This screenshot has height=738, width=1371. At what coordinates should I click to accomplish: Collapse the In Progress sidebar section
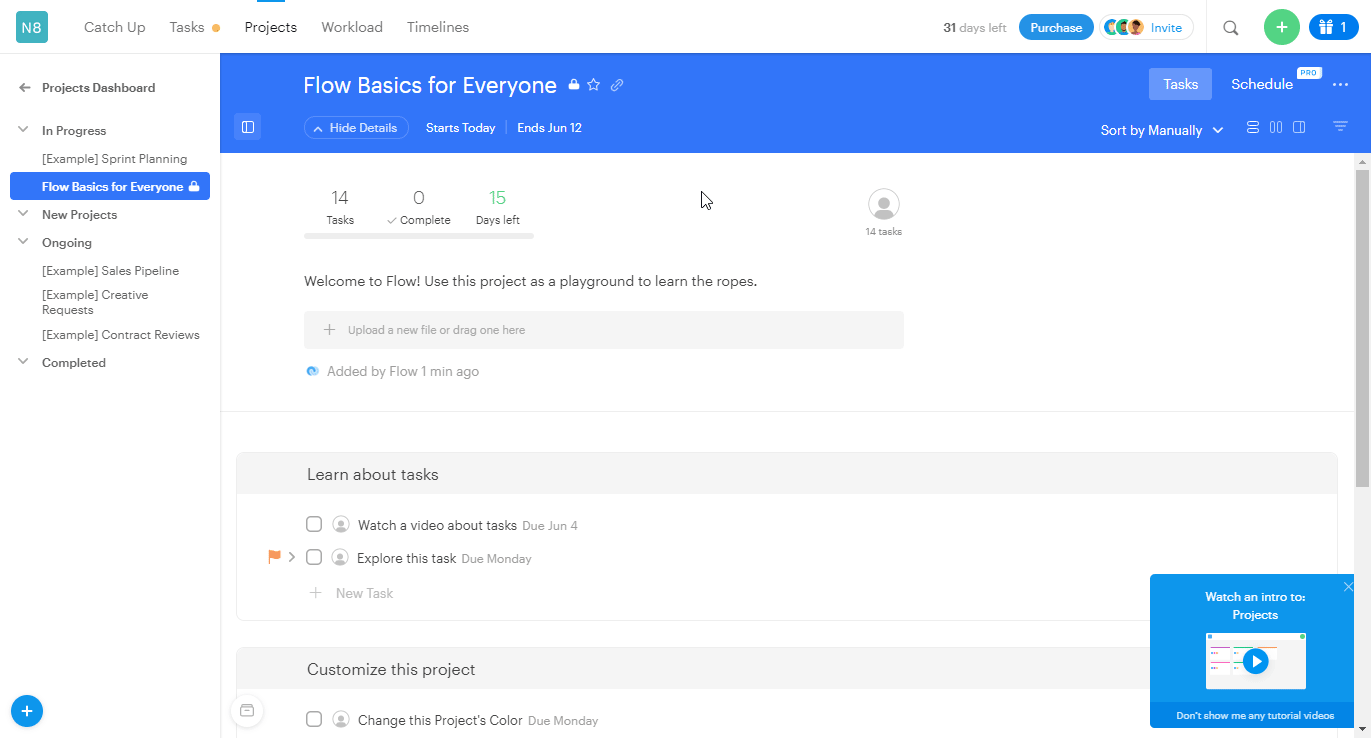pyautogui.click(x=23, y=130)
